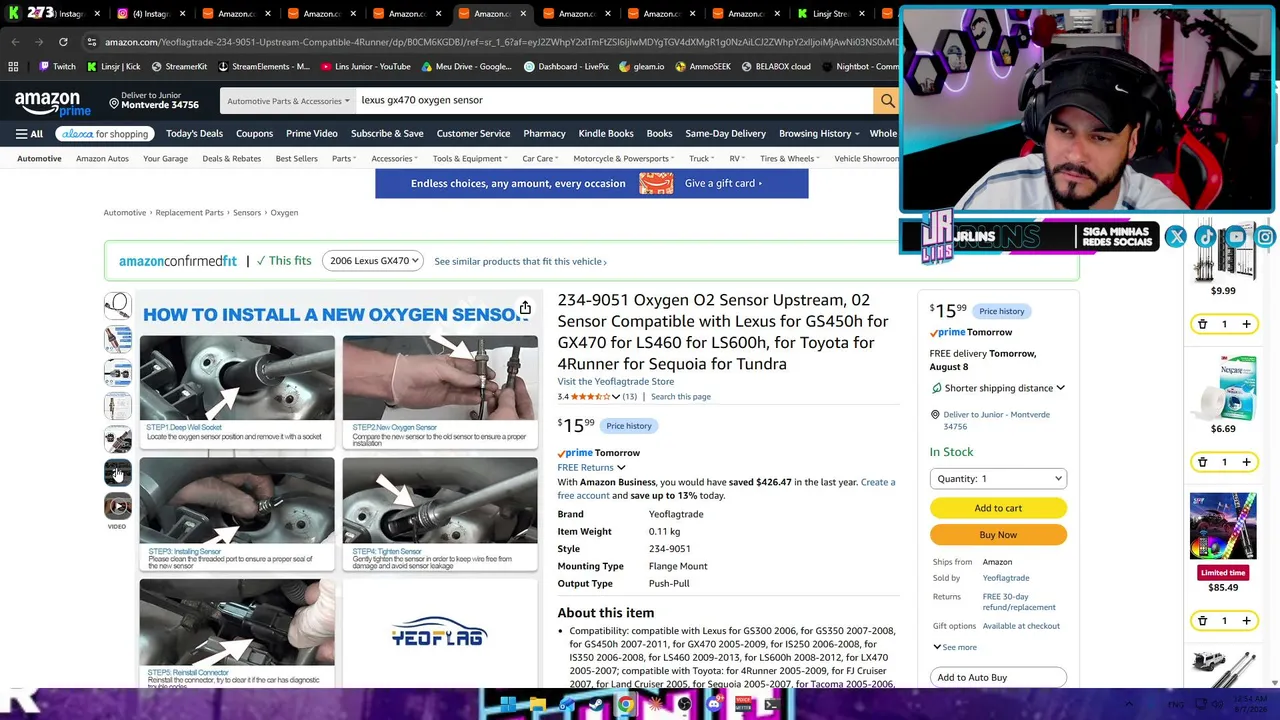The image size is (1280, 720).
Task: Open the gleam.io bookmark
Action: (641, 67)
